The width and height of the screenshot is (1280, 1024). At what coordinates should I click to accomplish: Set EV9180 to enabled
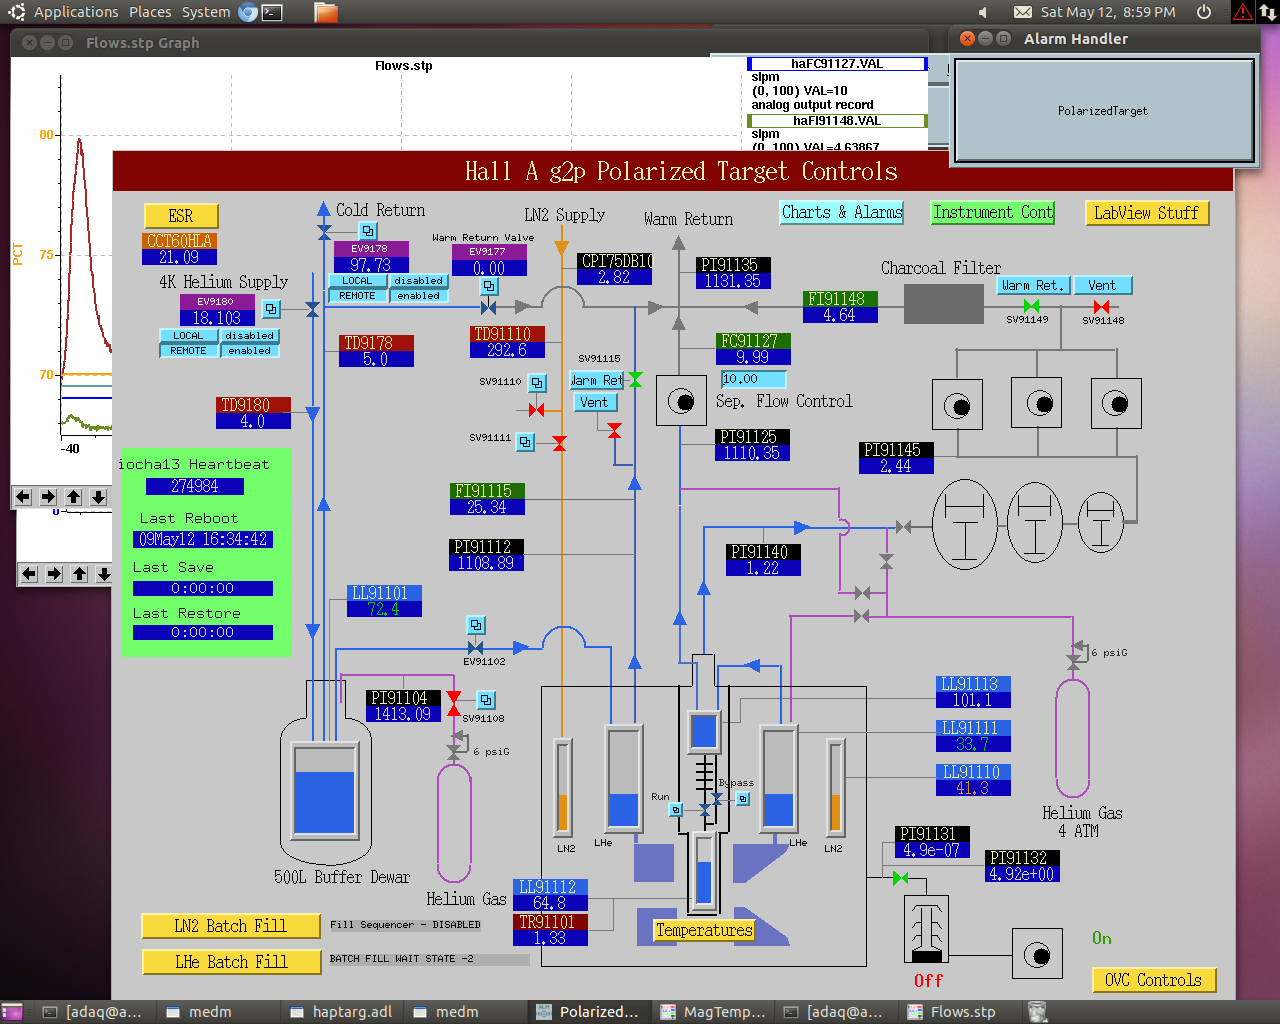click(250, 351)
